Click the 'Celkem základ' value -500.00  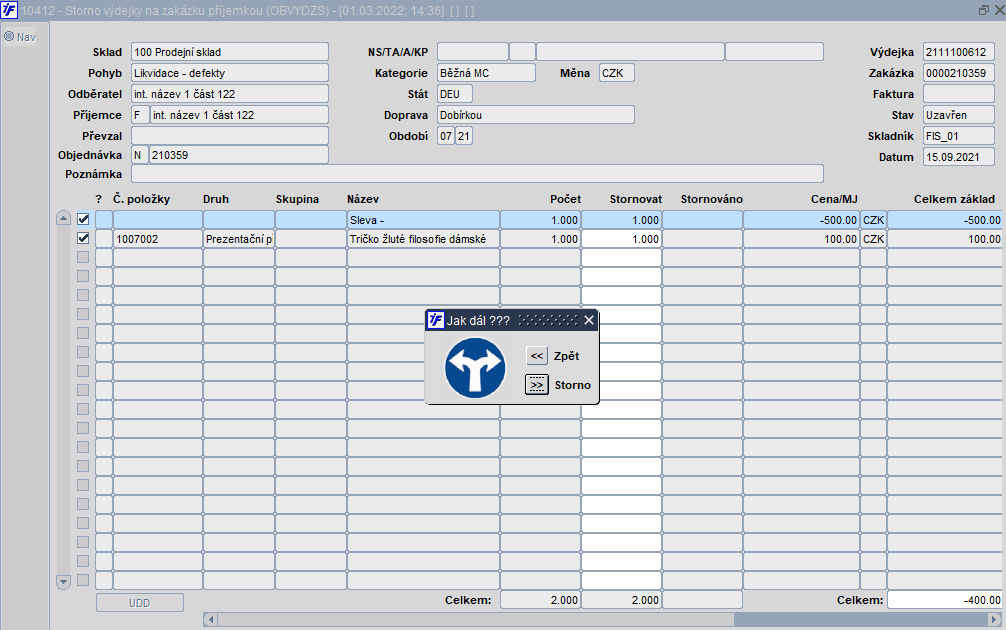pos(945,220)
